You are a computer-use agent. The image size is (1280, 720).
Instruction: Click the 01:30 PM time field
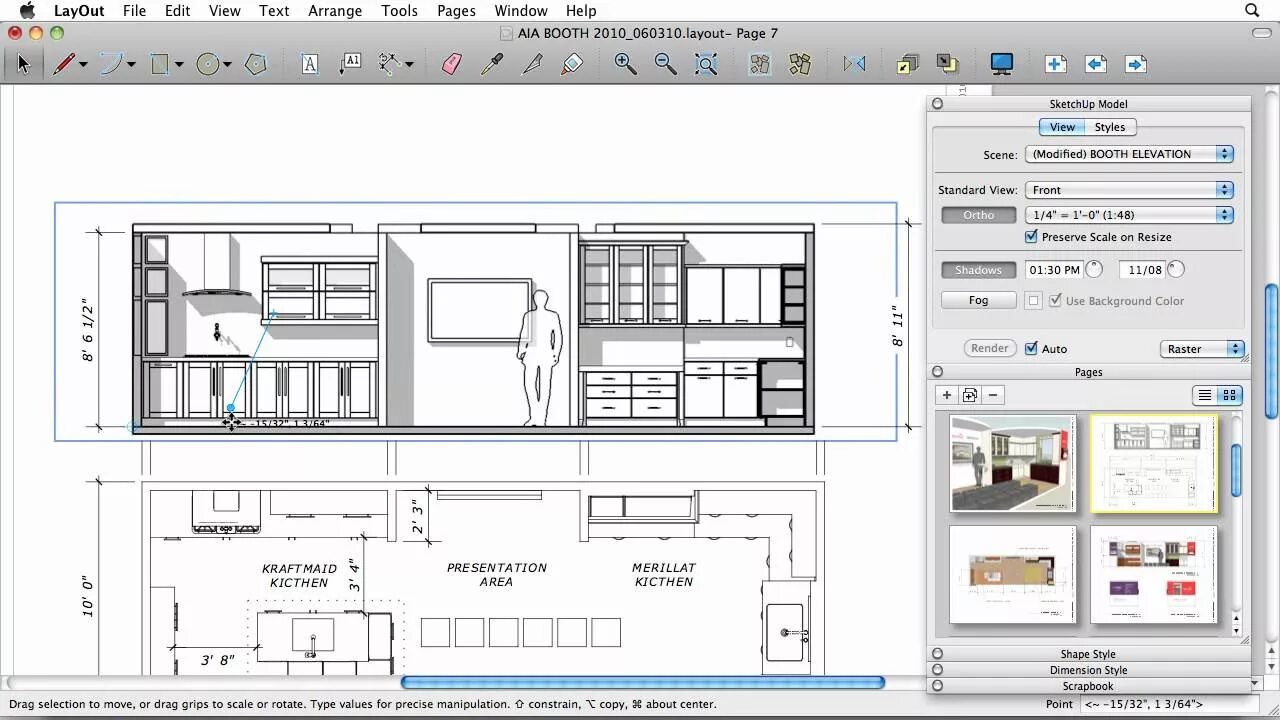(1055, 269)
